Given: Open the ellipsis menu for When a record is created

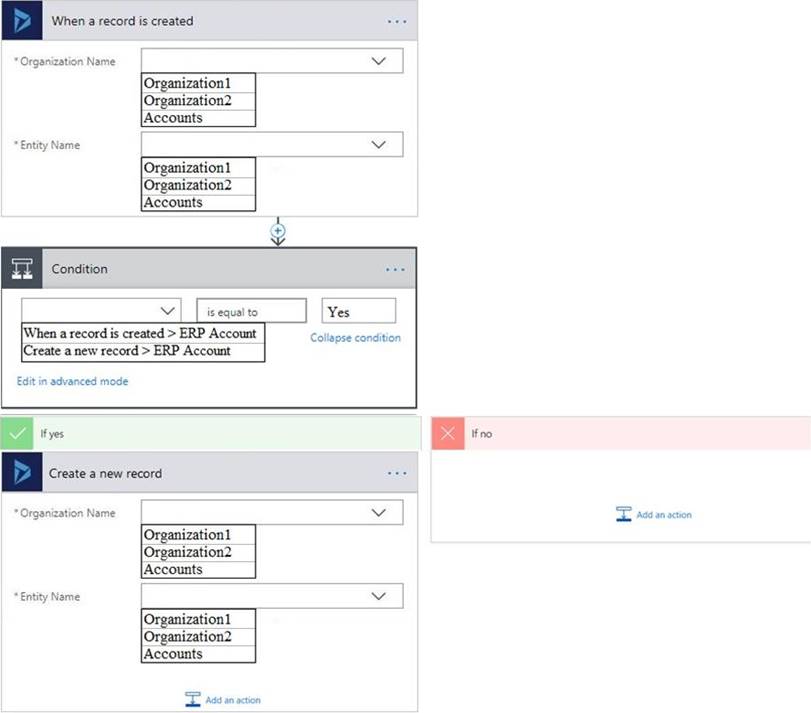Looking at the screenshot, I should click(396, 21).
